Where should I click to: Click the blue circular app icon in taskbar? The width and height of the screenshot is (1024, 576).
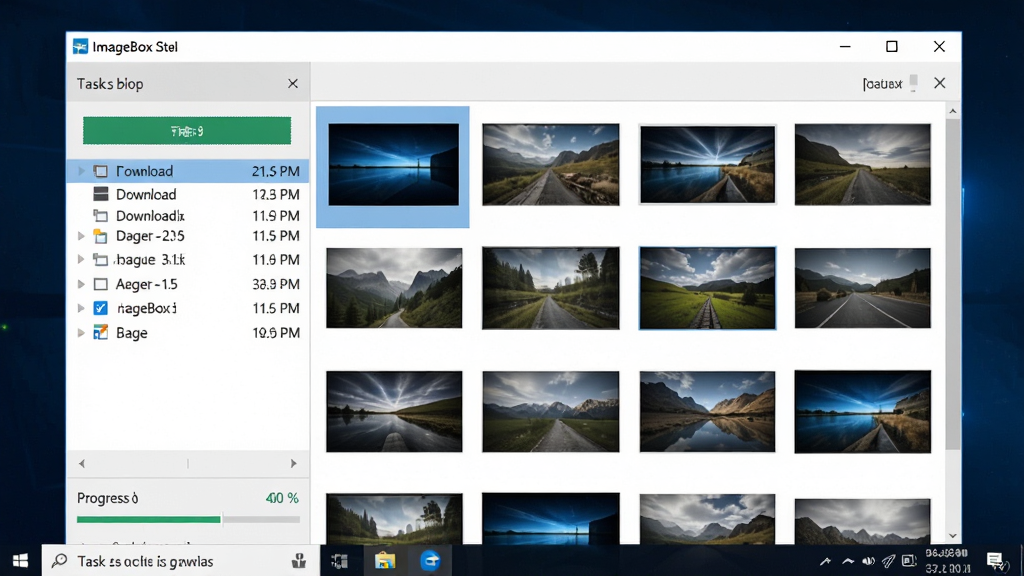tap(430, 560)
